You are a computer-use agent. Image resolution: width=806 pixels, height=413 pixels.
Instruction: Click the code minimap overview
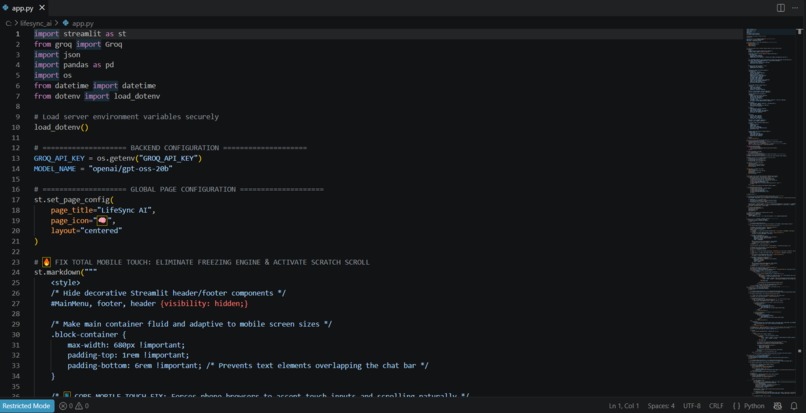click(x=770, y=212)
